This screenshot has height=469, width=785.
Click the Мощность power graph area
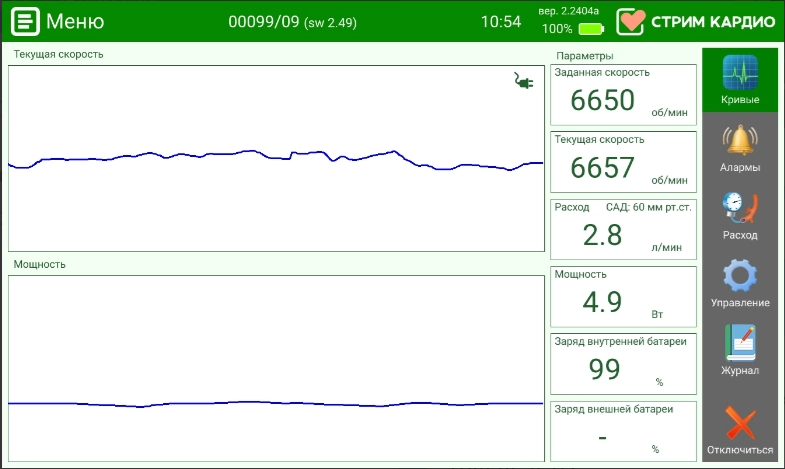point(275,368)
